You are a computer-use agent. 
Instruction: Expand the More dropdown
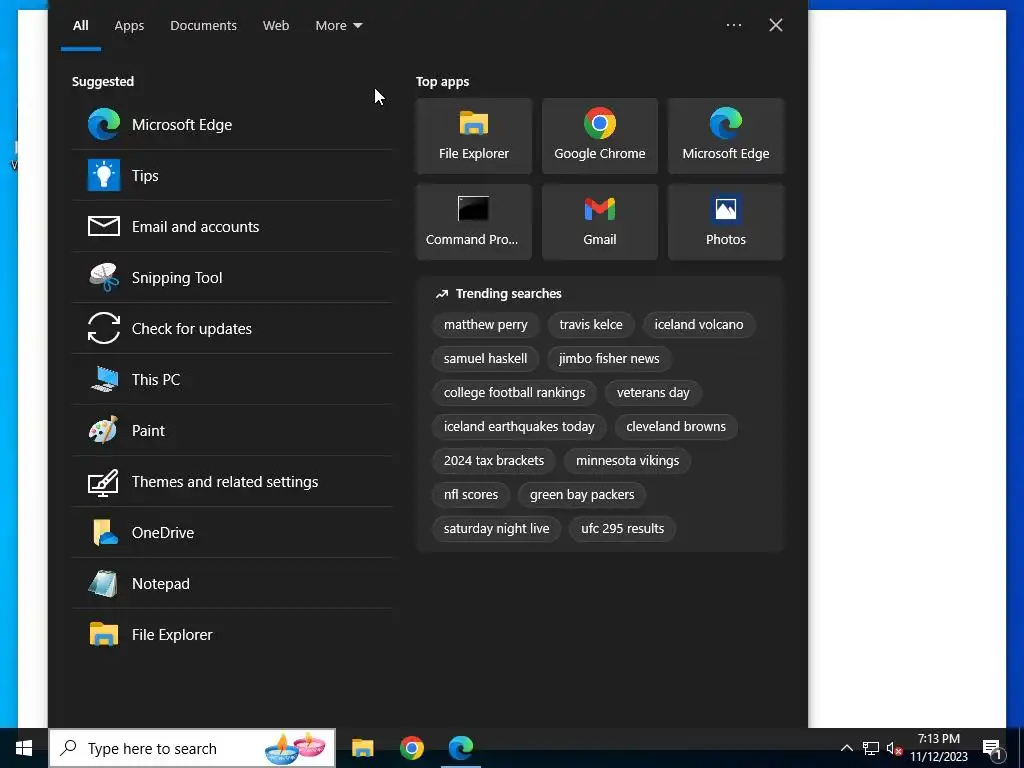point(338,25)
